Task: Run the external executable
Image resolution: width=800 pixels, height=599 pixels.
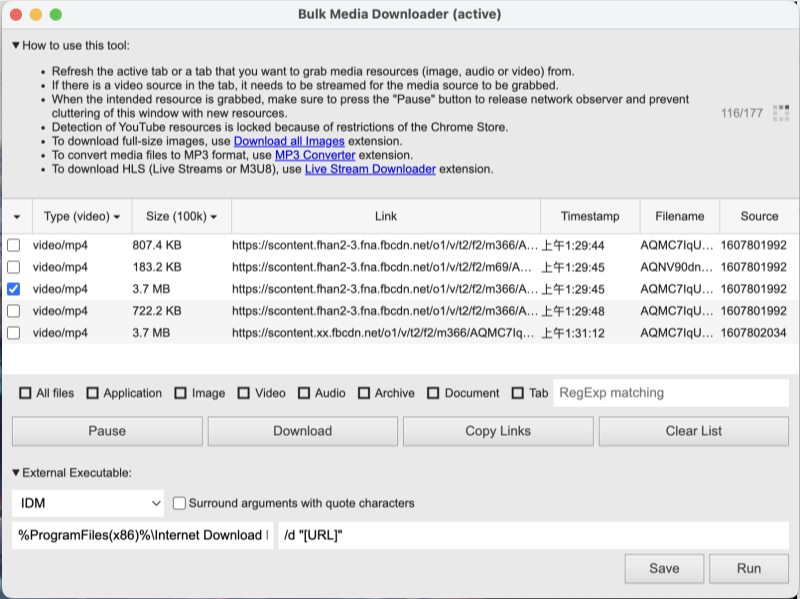Action: click(749, 568)
